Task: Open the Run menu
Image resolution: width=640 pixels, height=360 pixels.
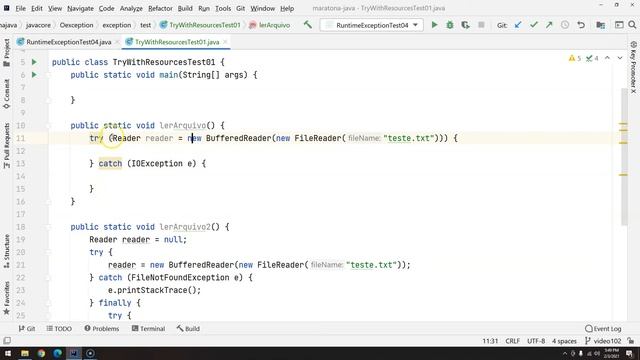Action: point(204,8)
